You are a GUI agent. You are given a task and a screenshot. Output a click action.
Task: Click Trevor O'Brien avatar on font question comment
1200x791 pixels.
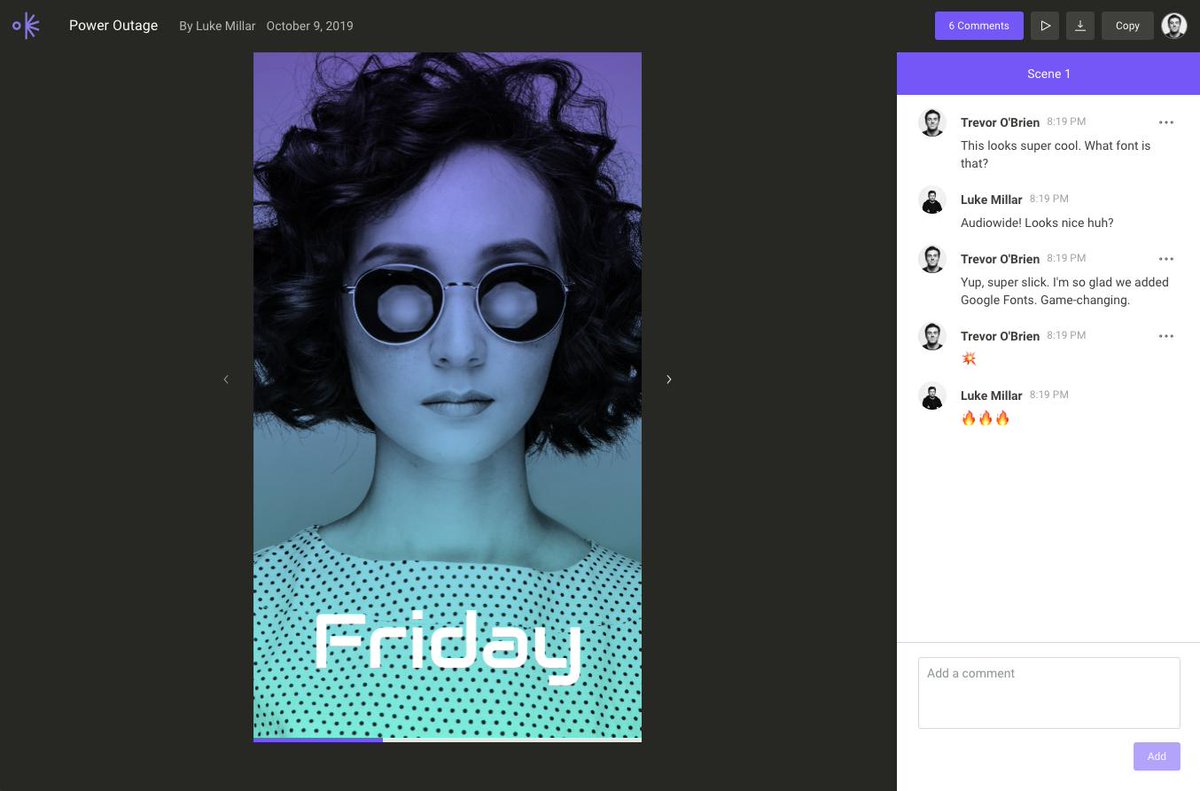click(x=932, y=123)
